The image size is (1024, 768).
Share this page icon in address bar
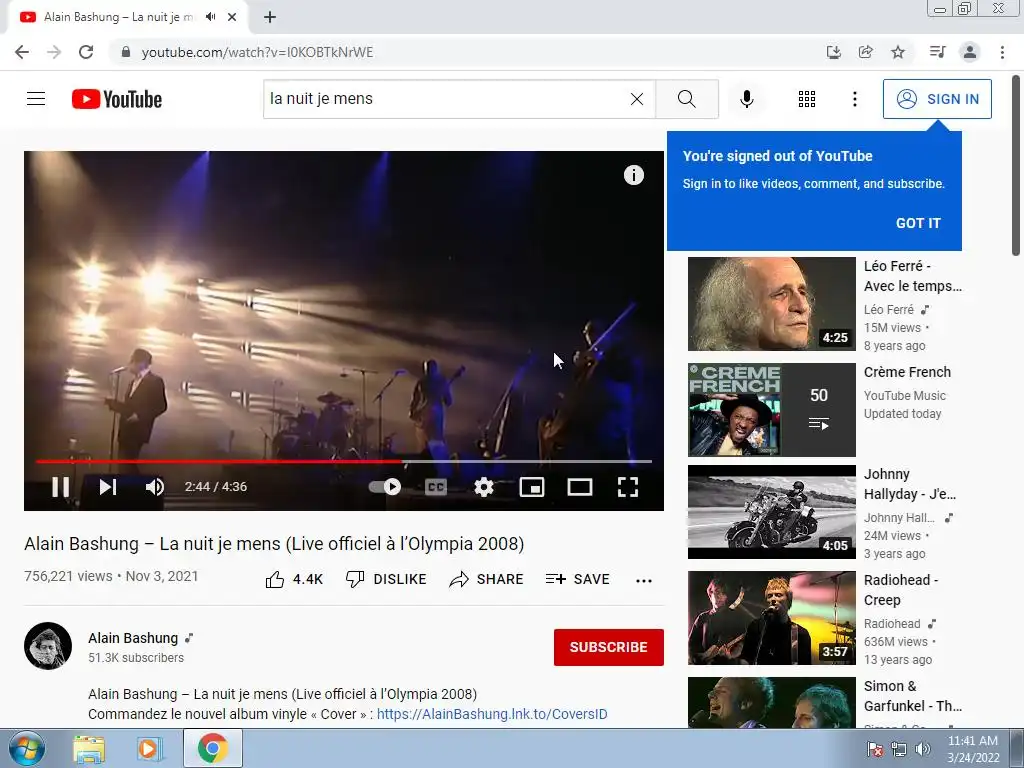click(x=865, y=52)
